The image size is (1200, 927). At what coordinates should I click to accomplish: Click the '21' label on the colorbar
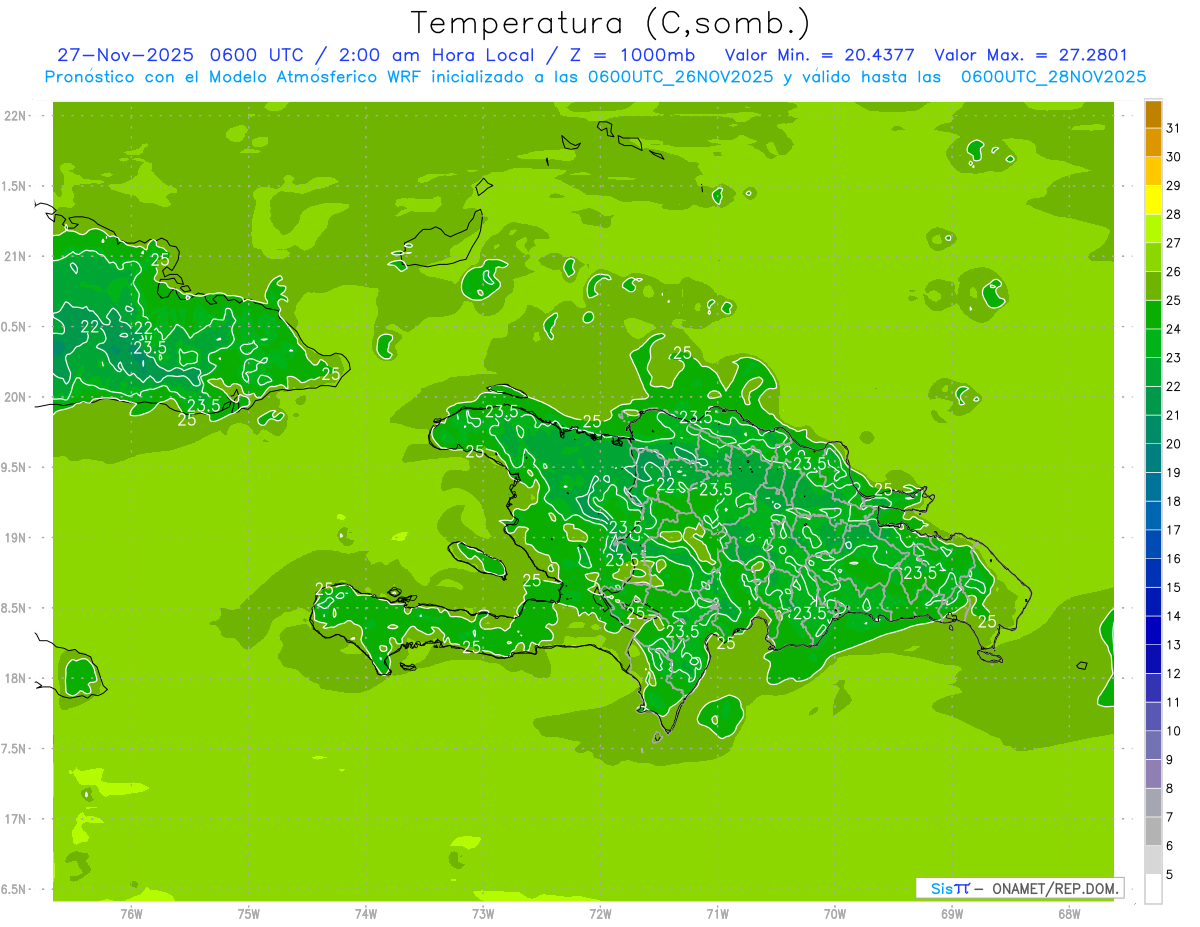tap(1174, 415)
